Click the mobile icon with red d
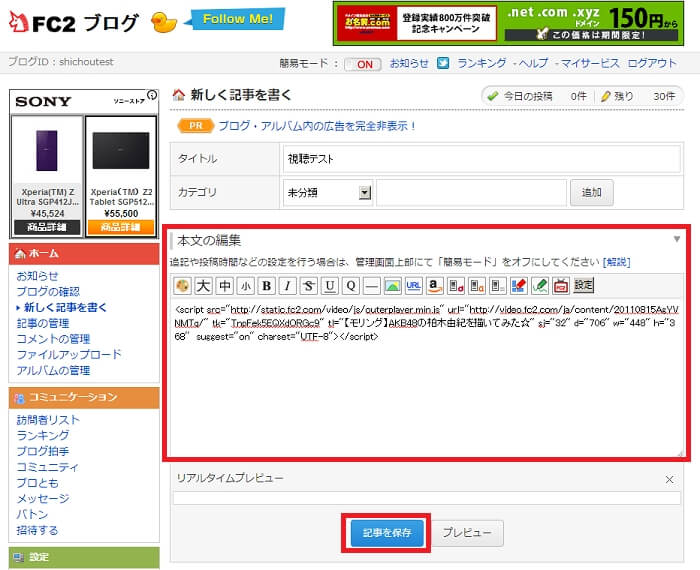700x570 pixels. point(456,286)
